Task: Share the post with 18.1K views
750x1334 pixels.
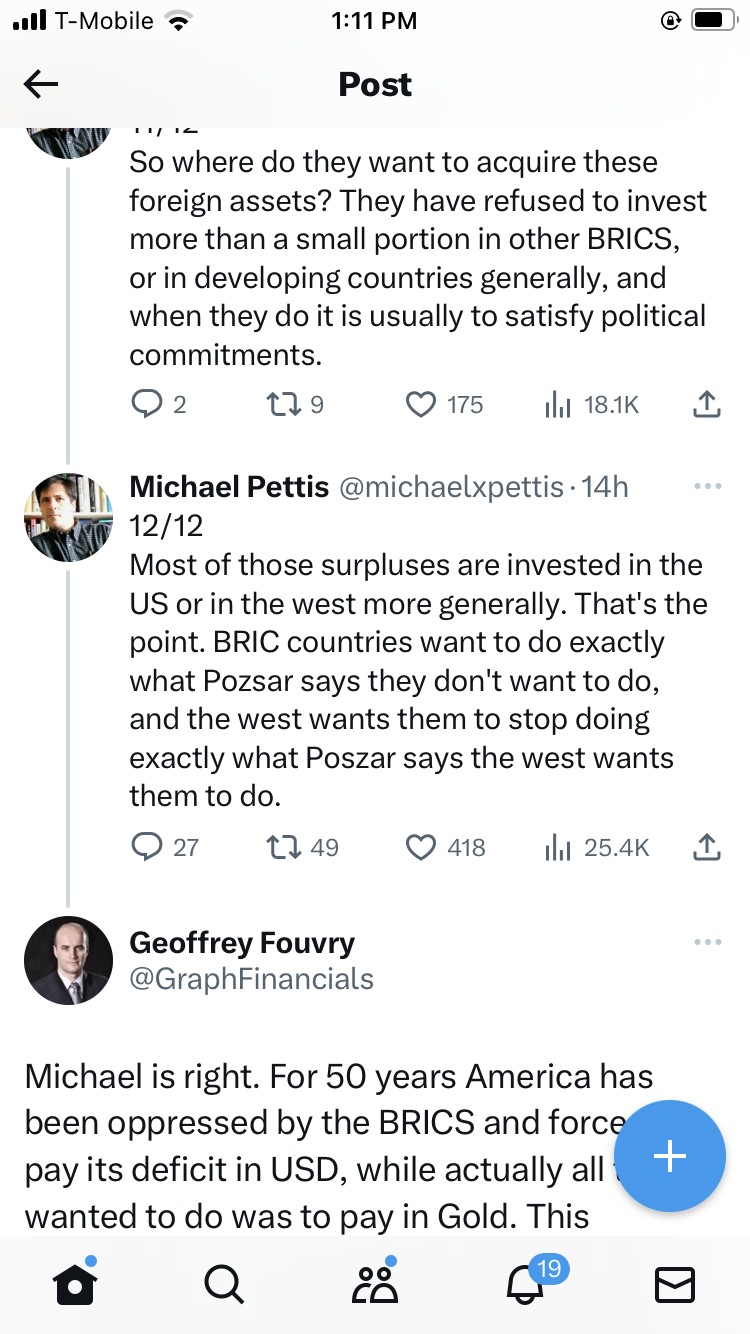Action: tap(706, 404)
